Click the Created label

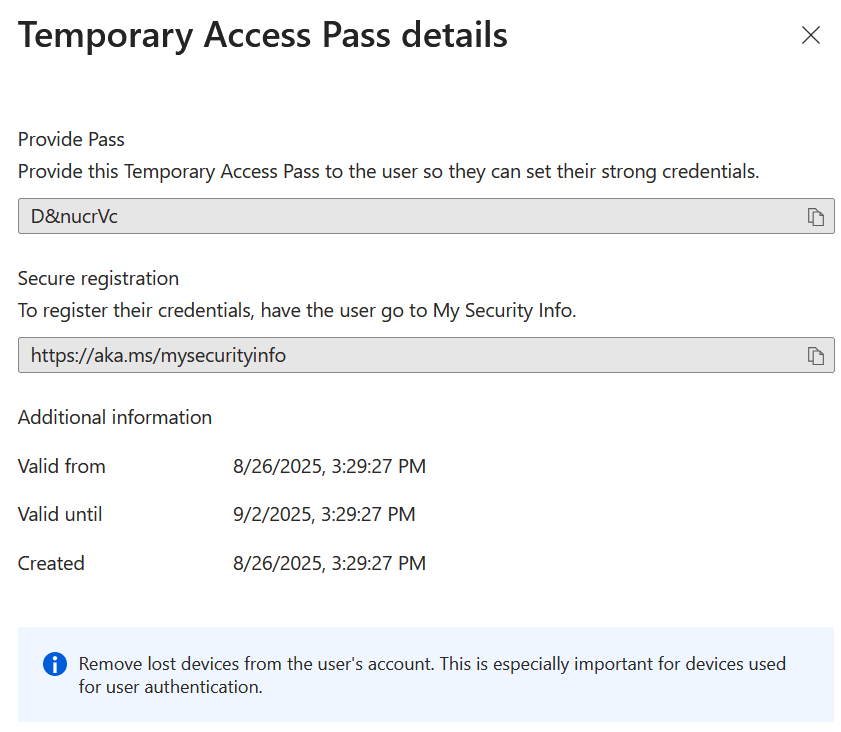(x=51, y=564)
